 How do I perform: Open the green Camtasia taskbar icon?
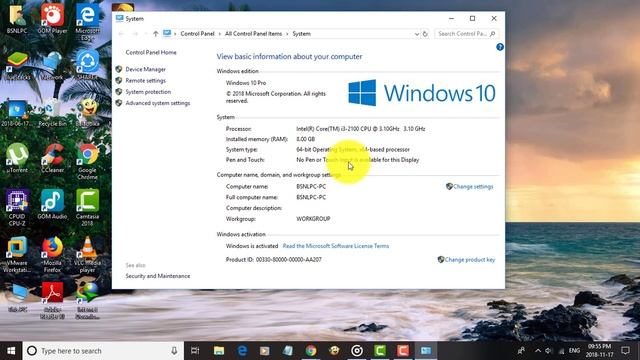pos(380,351)
